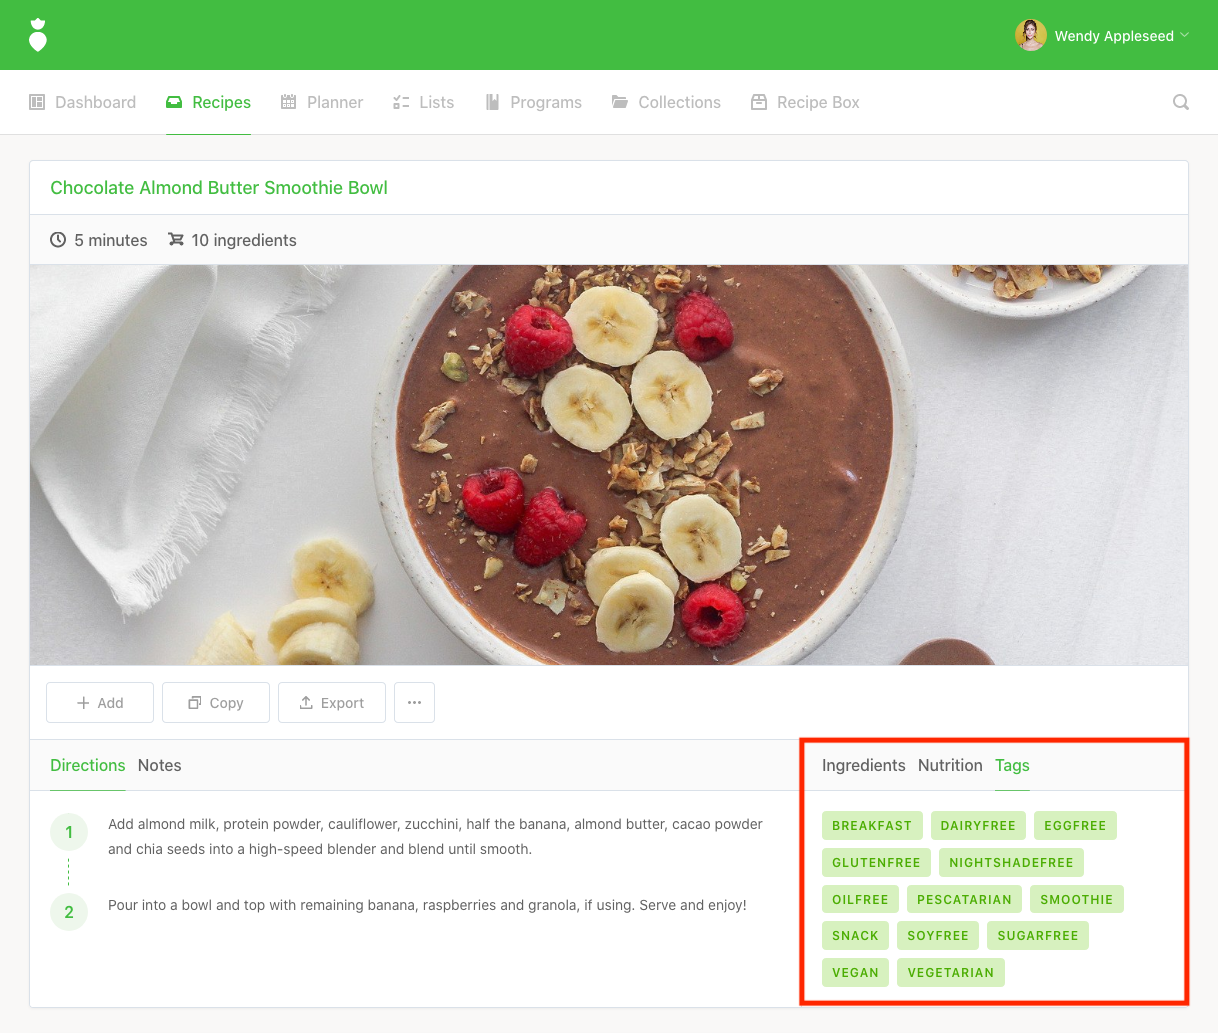Viewport: 1218px width, 1033px height.
Task: Click the Lists checklist icon
Action: point(401,102)
